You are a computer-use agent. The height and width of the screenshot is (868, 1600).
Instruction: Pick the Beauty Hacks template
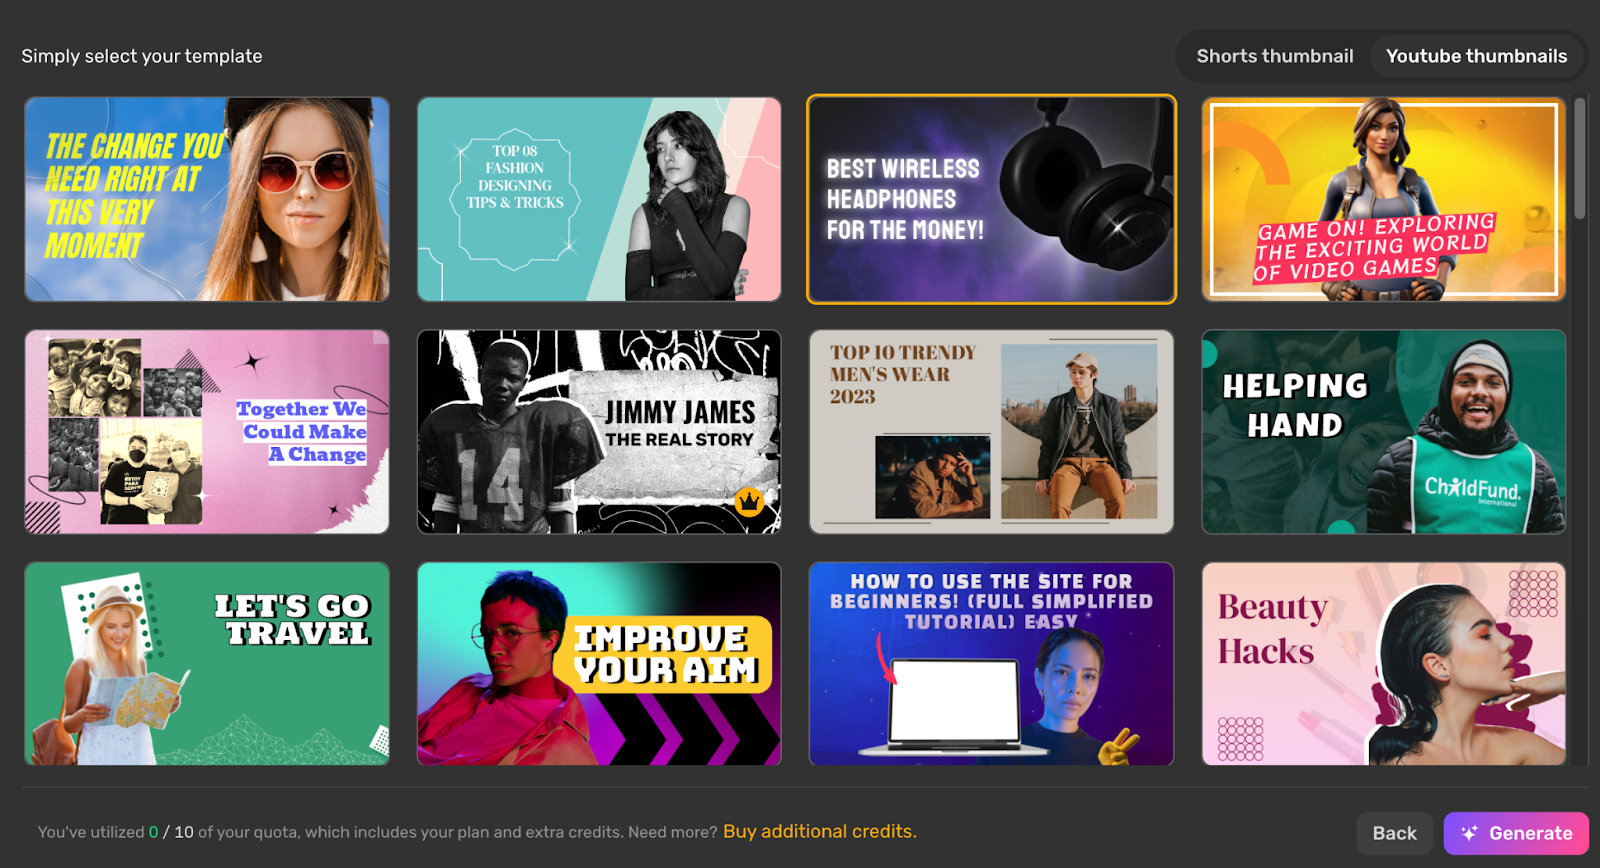point(1384,664)
